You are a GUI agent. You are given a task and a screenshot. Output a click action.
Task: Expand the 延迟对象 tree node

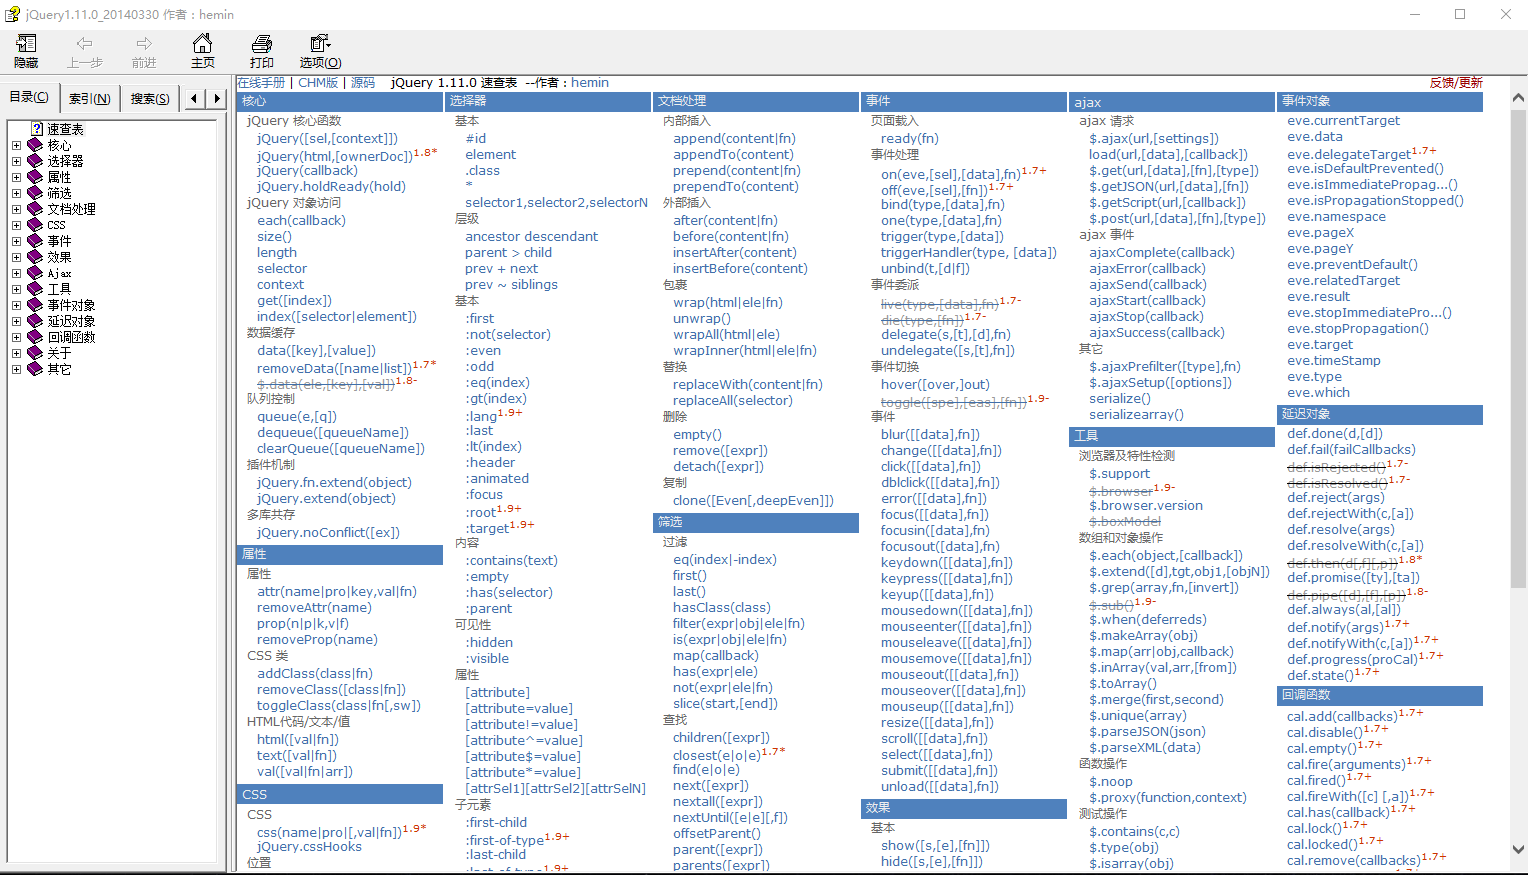tap(16, 321)
